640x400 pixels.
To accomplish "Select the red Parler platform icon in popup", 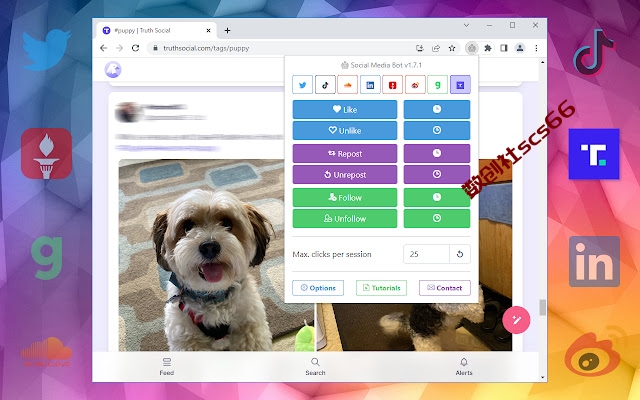I will (393, 85).
